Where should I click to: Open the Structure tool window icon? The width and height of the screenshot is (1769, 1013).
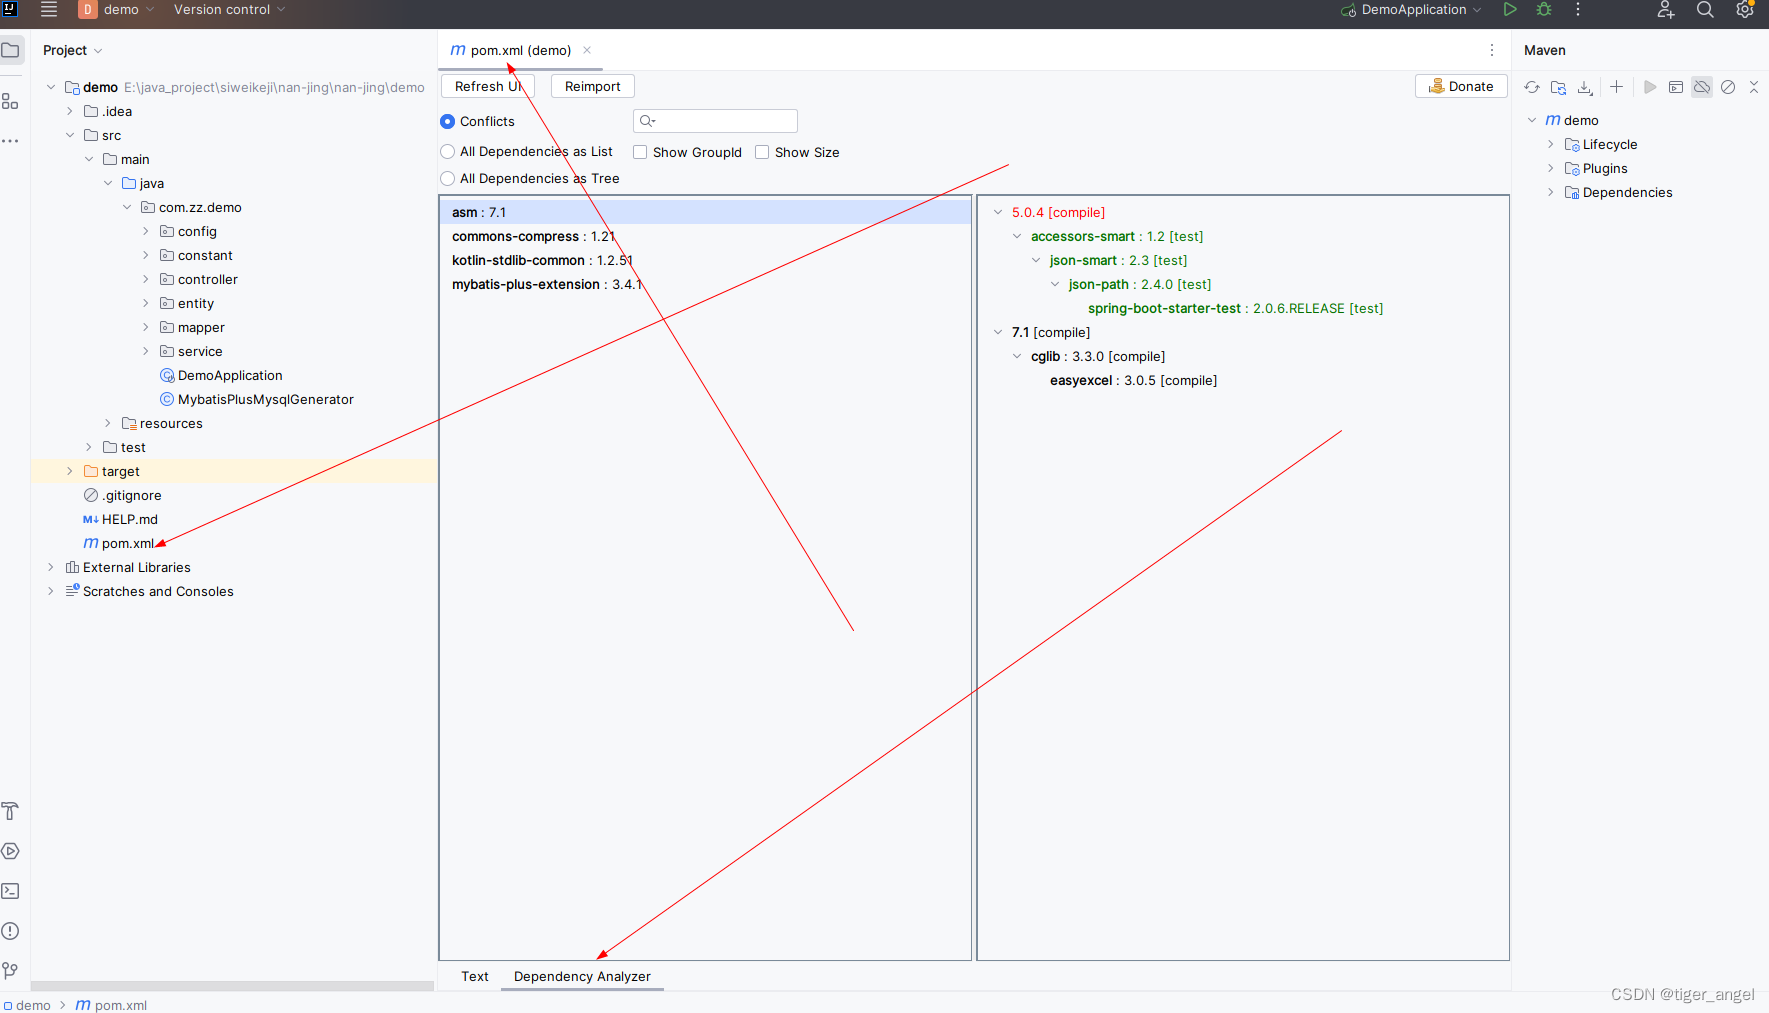pyautogui.click(x=11, y=101)
